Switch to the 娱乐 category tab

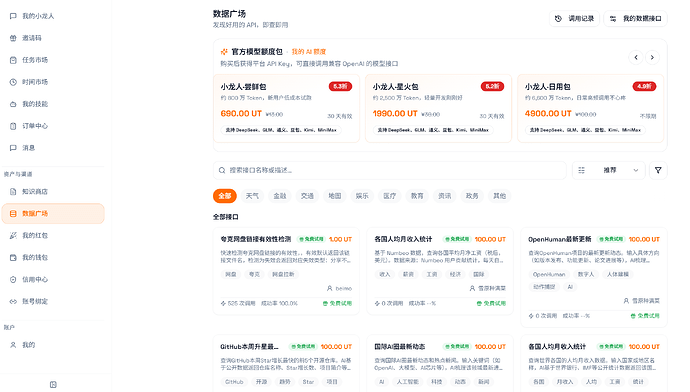(x=362, y=196)
